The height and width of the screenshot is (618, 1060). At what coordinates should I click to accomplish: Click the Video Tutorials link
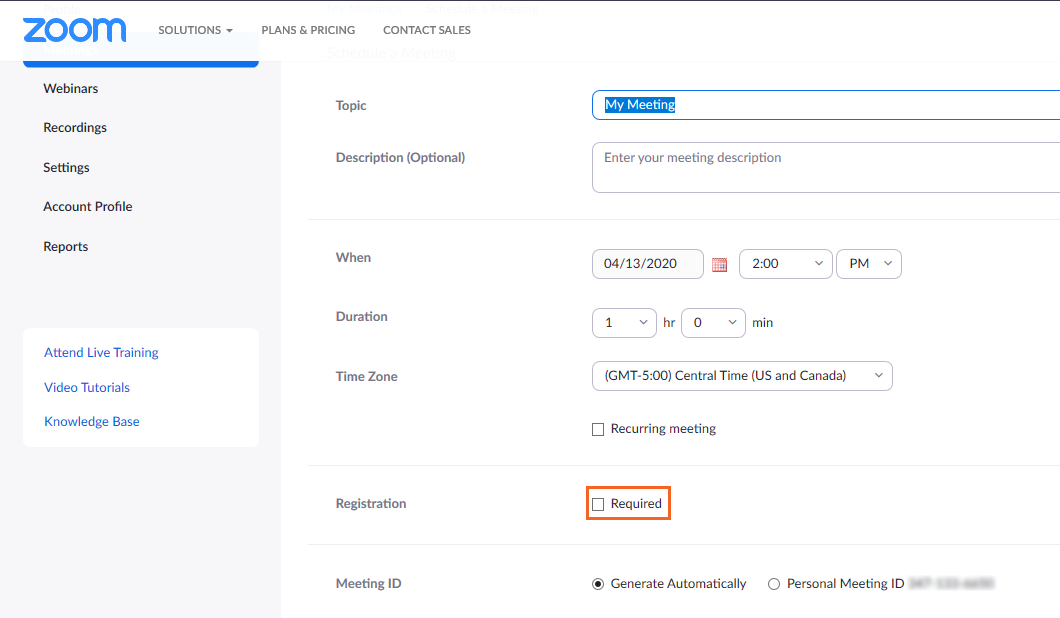tap(86, 387)
